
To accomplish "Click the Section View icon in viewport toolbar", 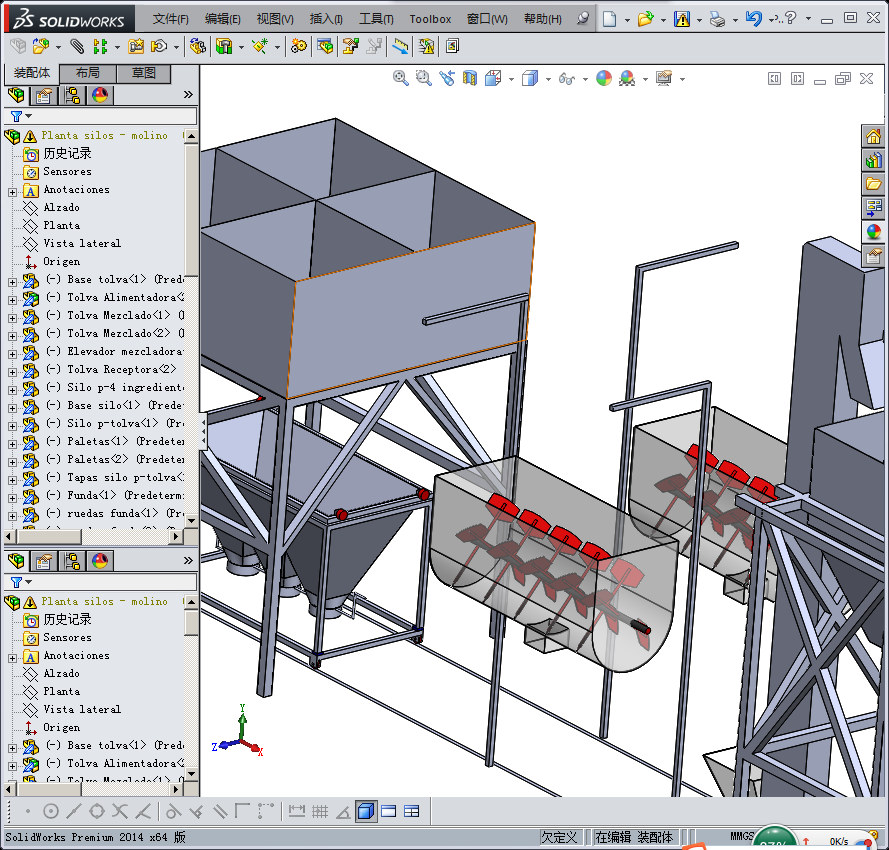I will (x=470, y=78).
